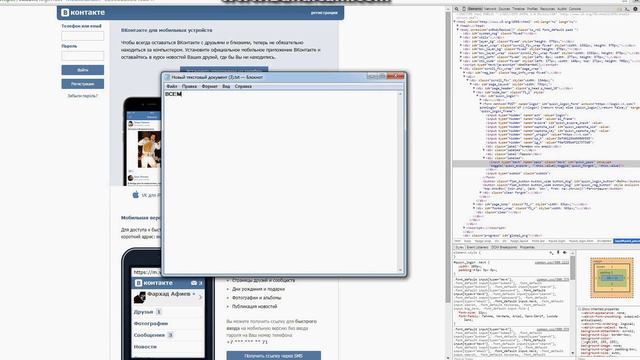Click the new style rule plus icon
This screenshot has width=640, height=360.
551,253
